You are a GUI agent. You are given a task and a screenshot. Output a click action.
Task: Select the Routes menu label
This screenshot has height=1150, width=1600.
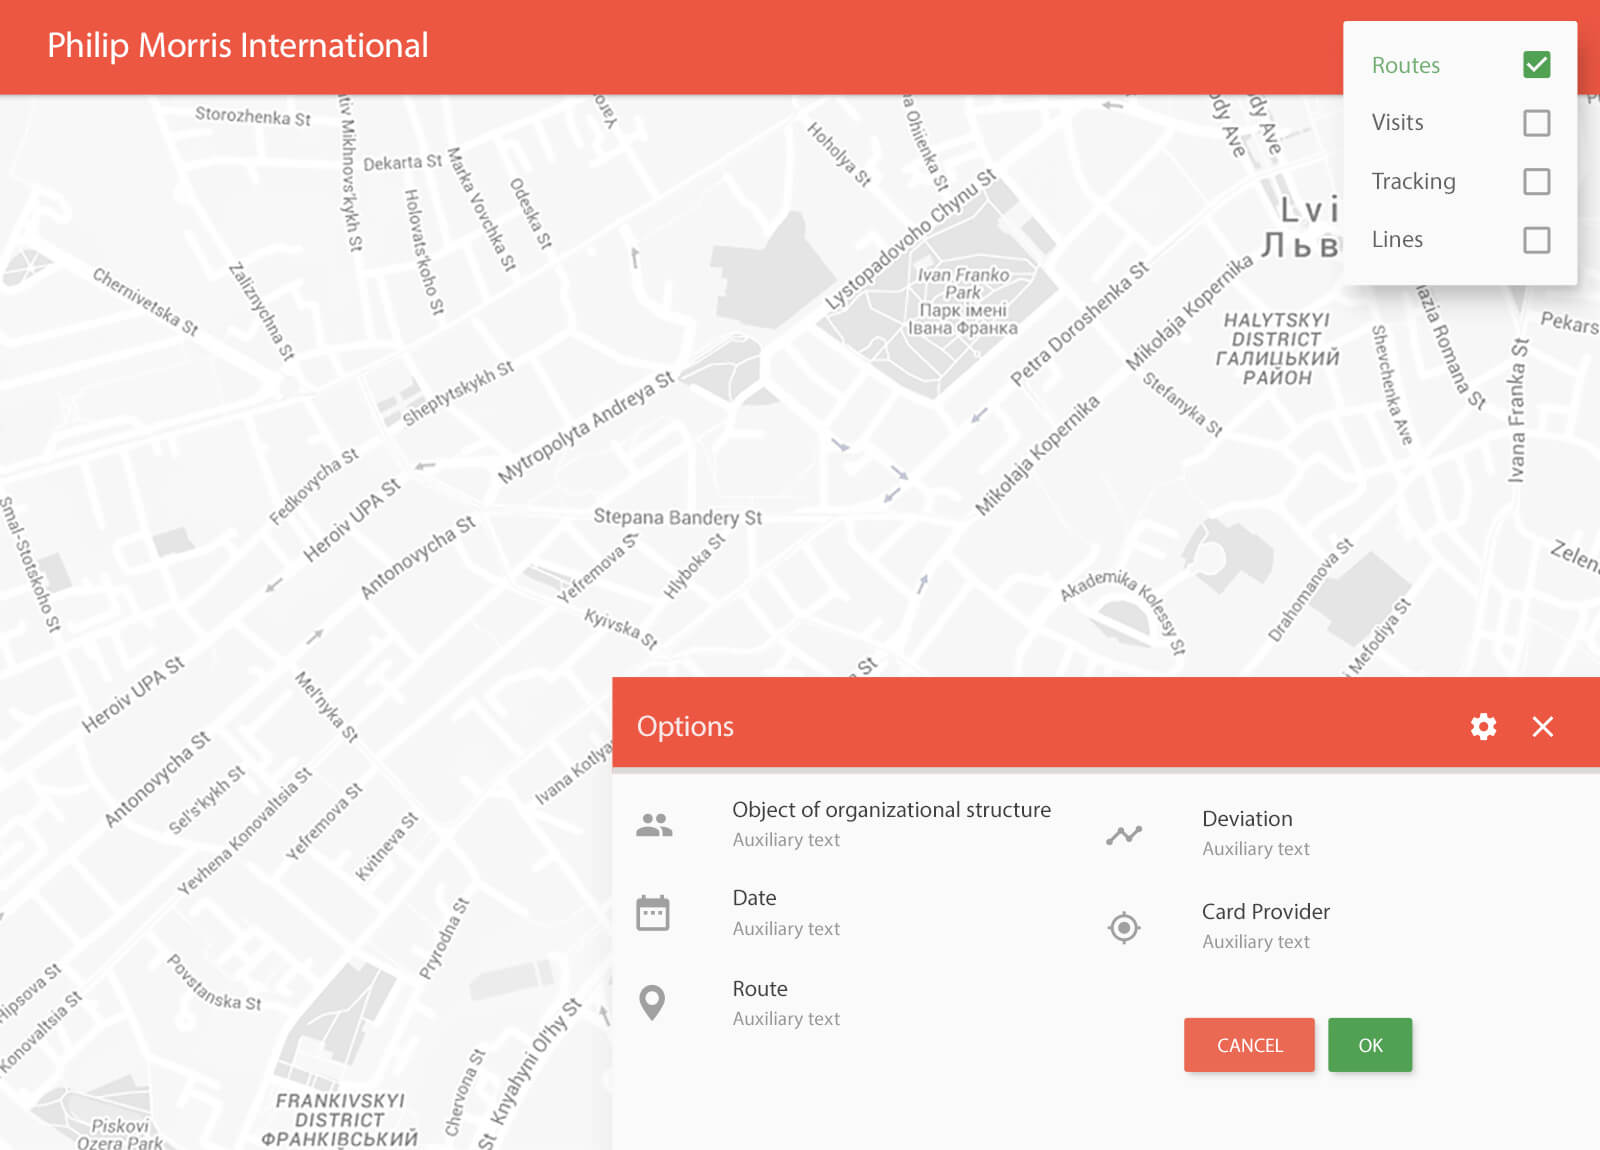1405,65
